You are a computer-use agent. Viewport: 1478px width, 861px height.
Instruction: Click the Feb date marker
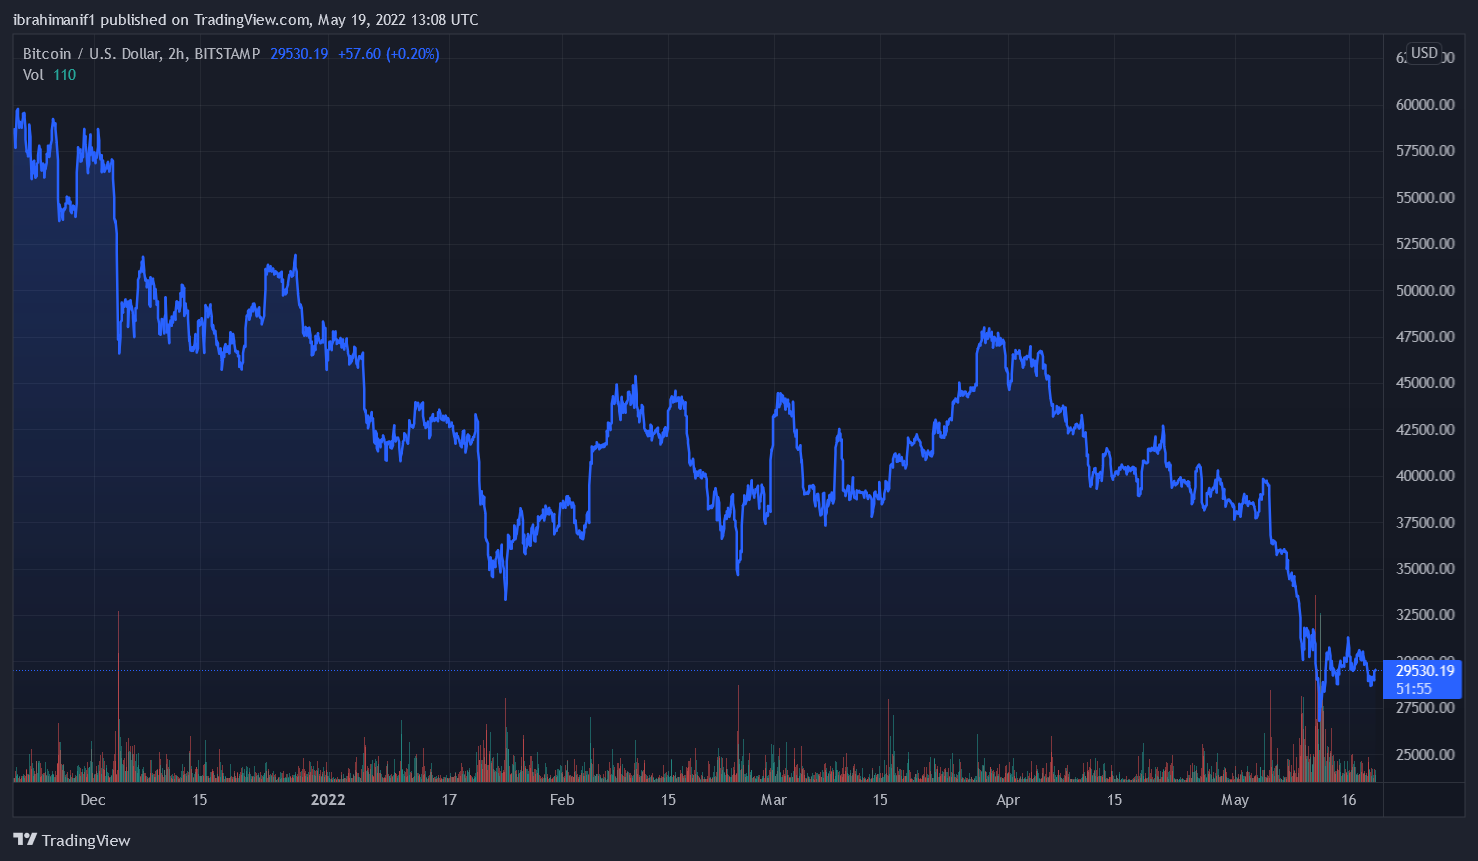point(562,800)
